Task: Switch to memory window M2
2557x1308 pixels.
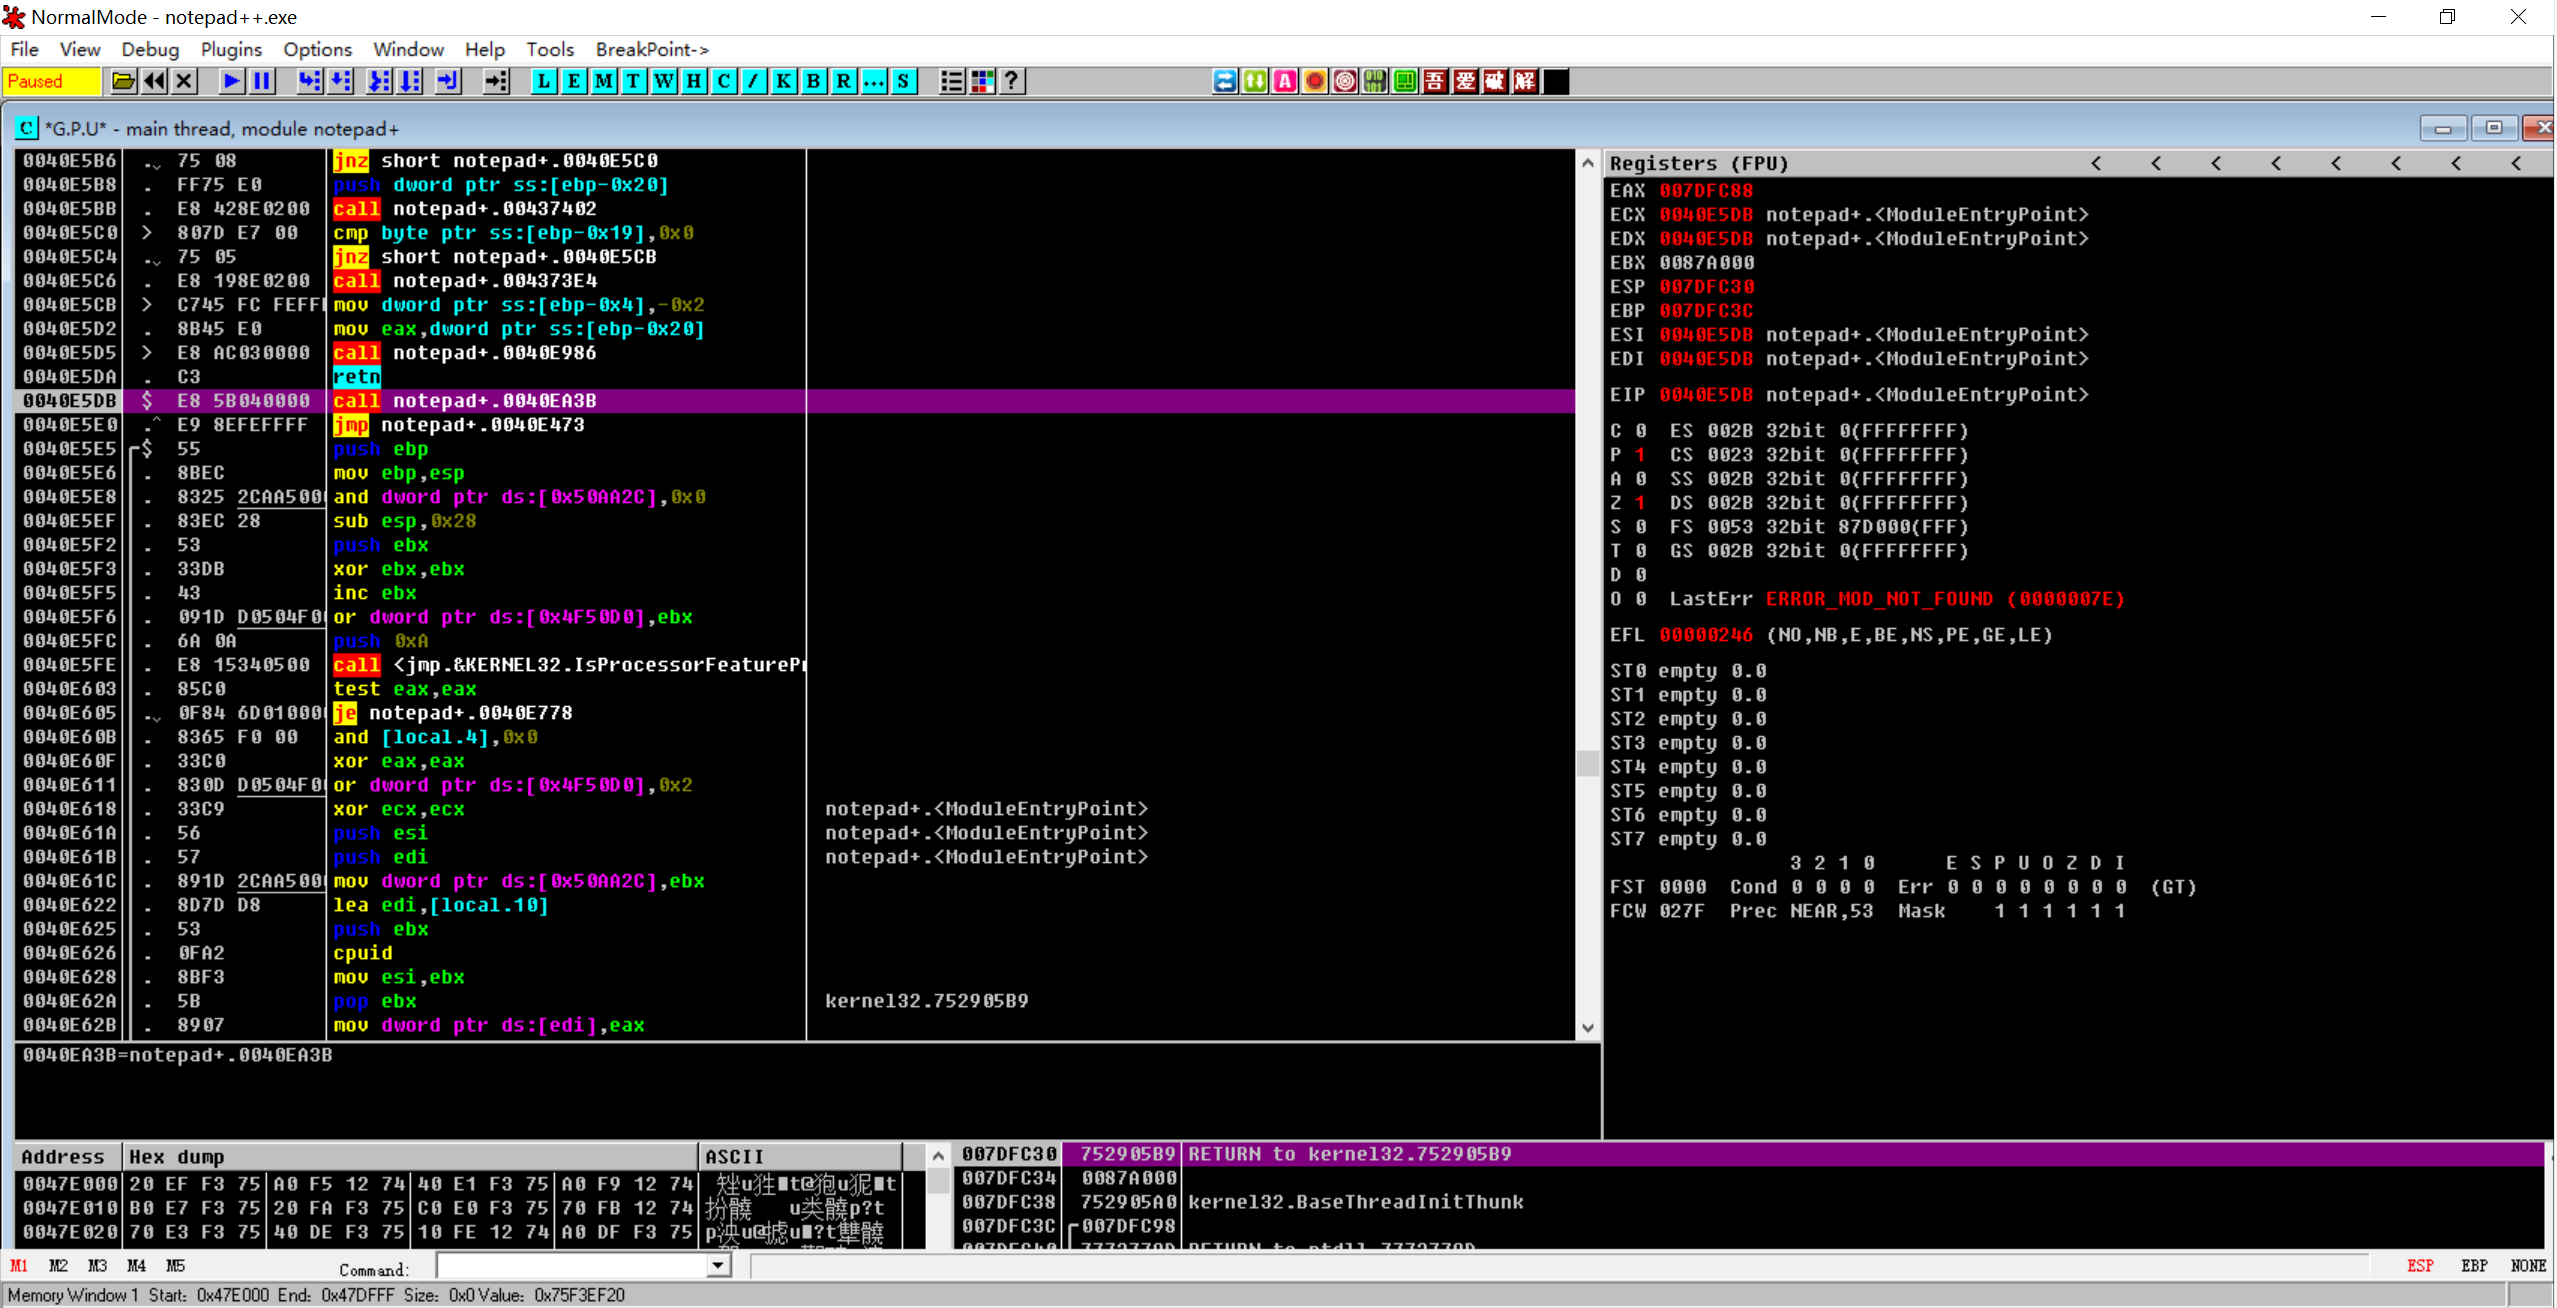Action: (58, 1266)
